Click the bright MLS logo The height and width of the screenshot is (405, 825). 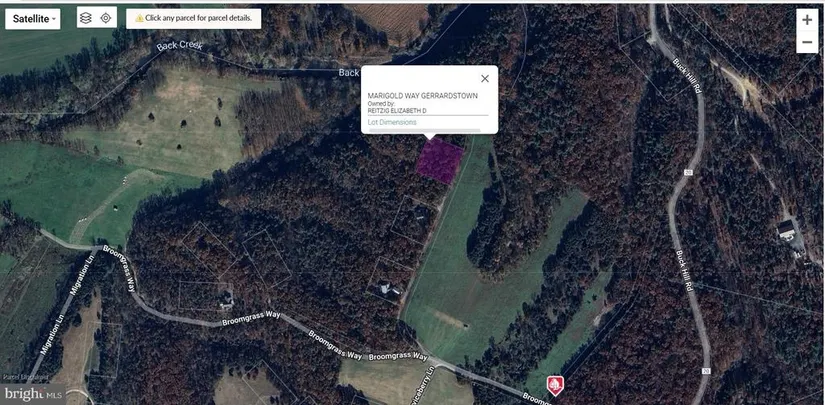(33, 393)
